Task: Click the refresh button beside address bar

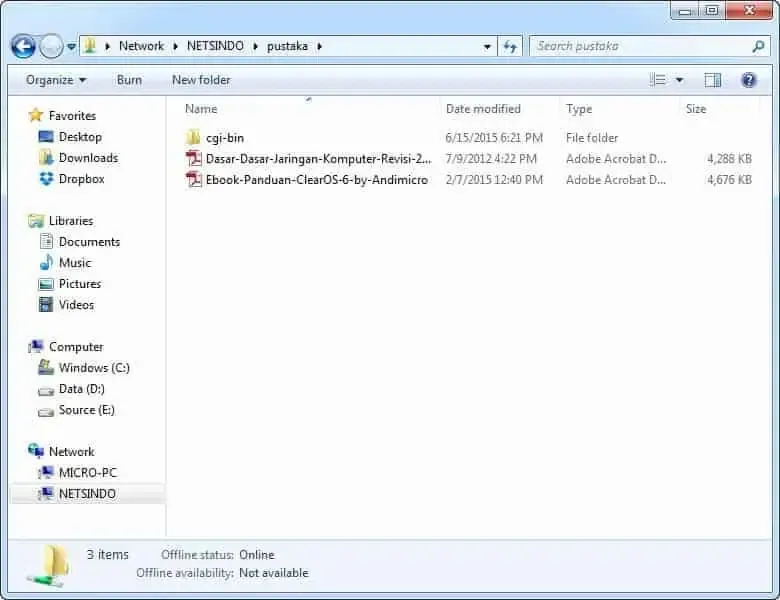Action: pos(510,46)
